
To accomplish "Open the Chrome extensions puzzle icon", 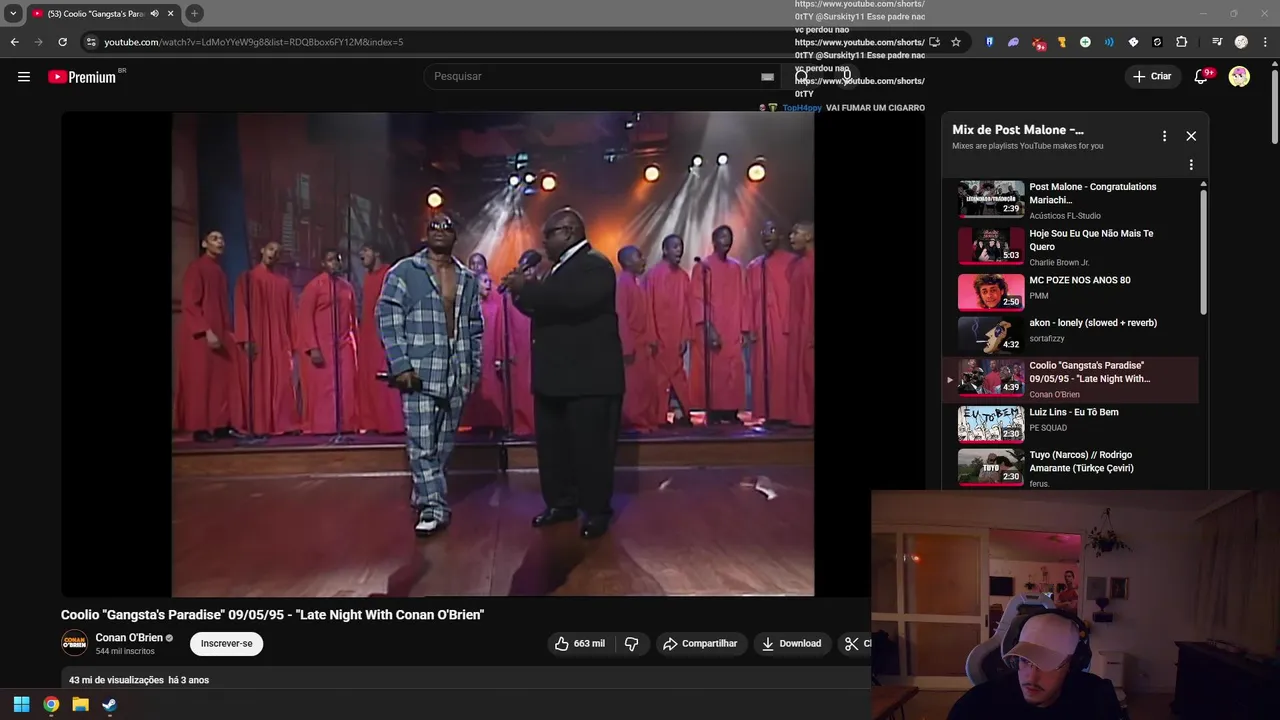I will 1181,42.
